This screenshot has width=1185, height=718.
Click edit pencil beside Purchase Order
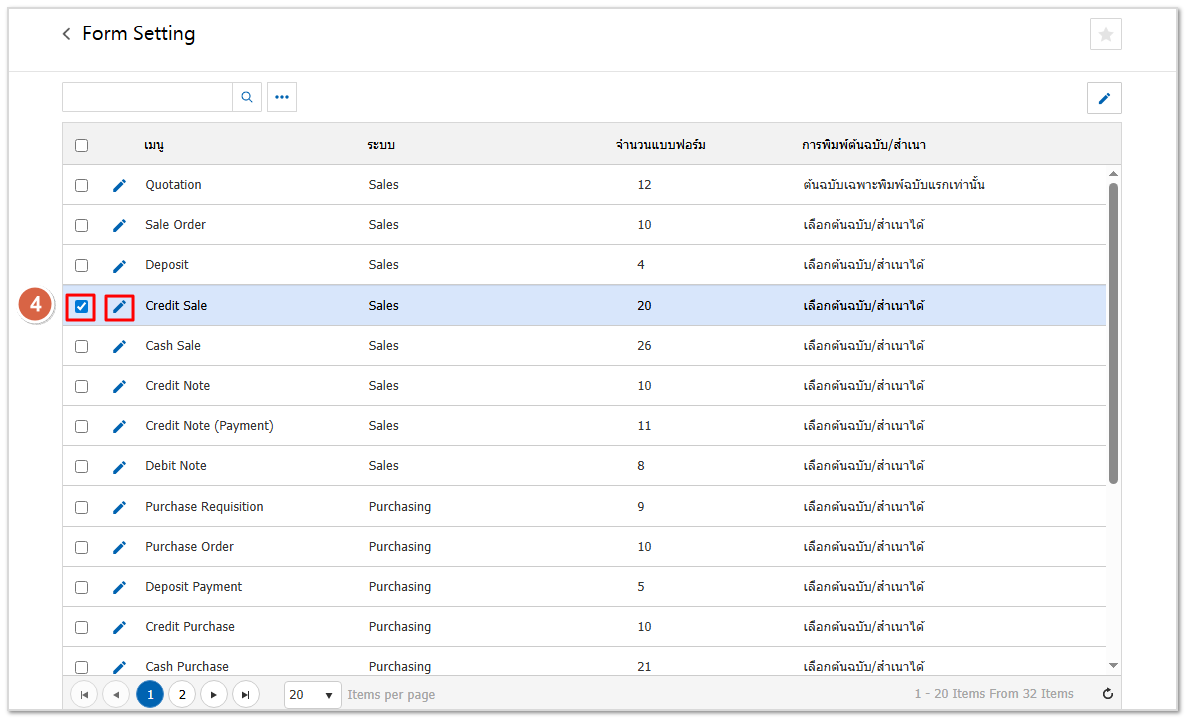click(119, 547)
